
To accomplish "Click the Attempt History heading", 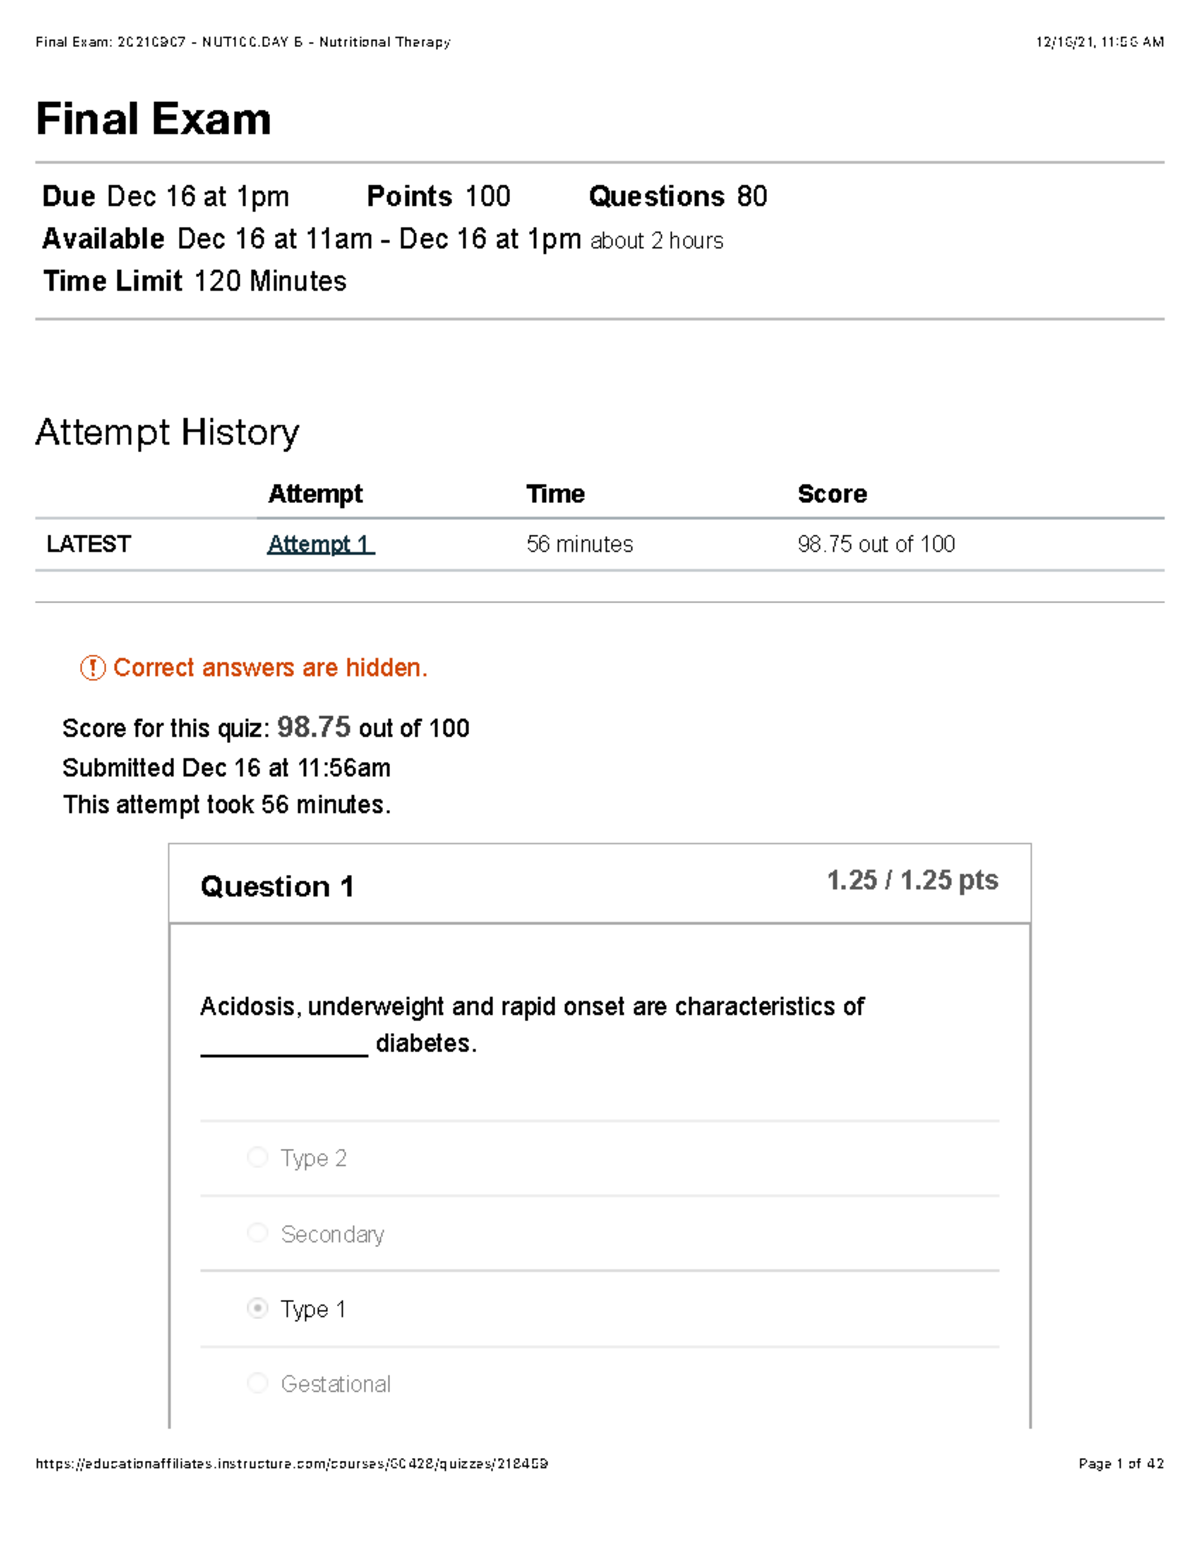I will (x=167, y=432).
